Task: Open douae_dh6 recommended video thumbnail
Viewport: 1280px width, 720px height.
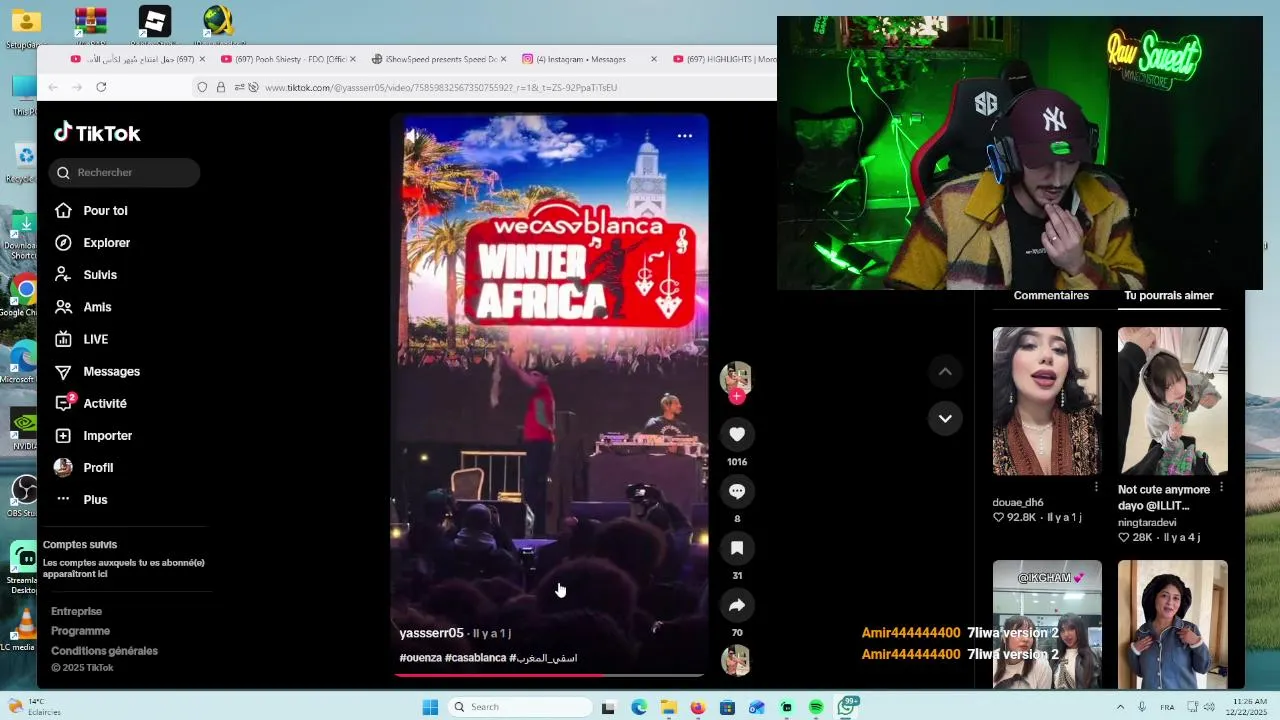Action: tap(1047, 401)
